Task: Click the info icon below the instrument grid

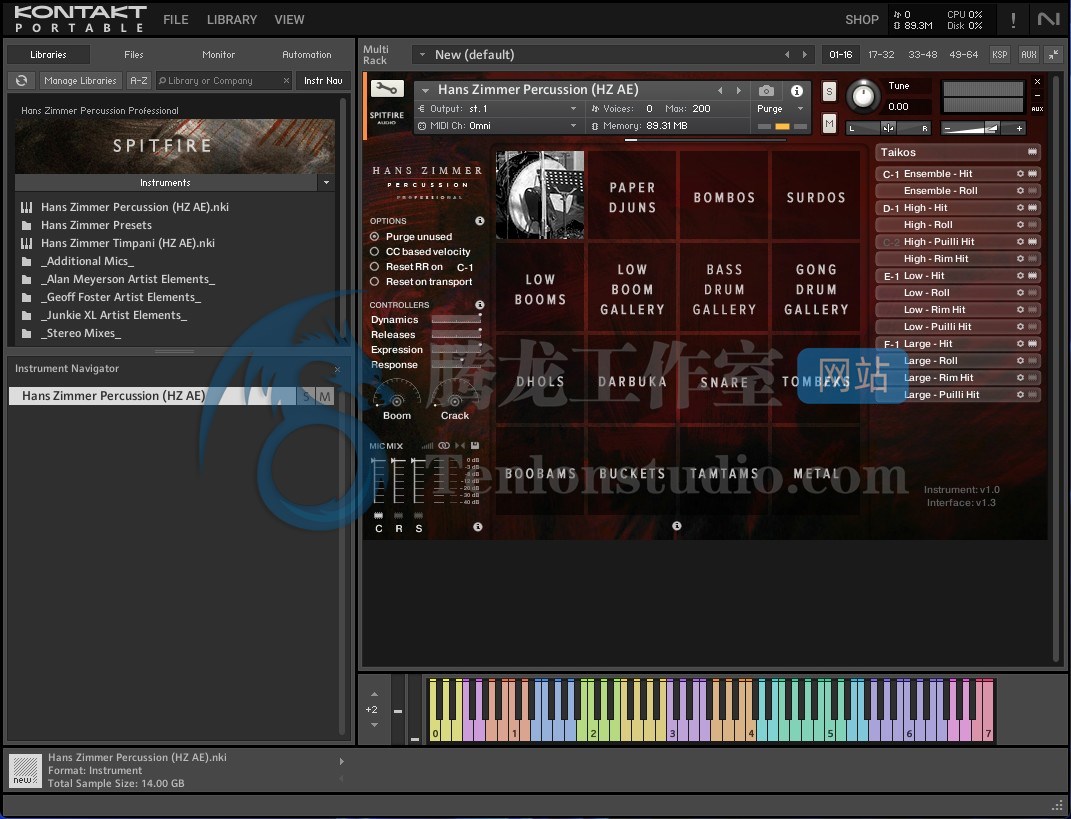Action: click(676, 526)
